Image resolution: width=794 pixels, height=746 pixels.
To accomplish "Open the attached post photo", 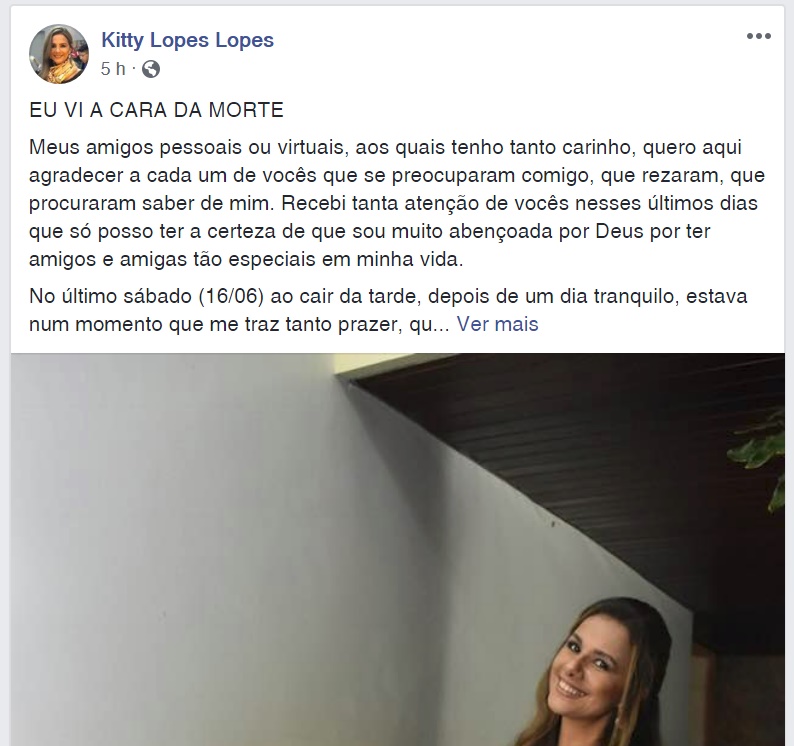I will 398,549.
